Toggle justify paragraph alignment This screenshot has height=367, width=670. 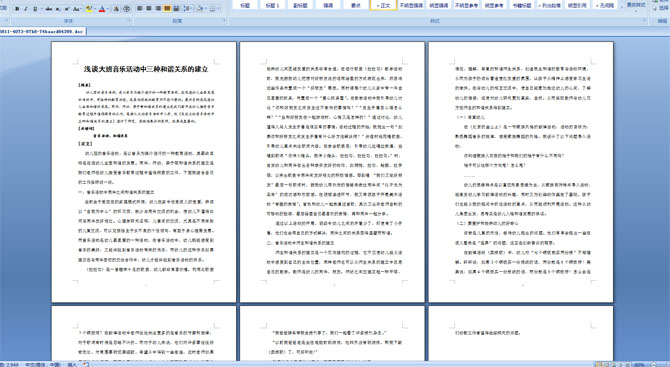click(x=167, y=9)
